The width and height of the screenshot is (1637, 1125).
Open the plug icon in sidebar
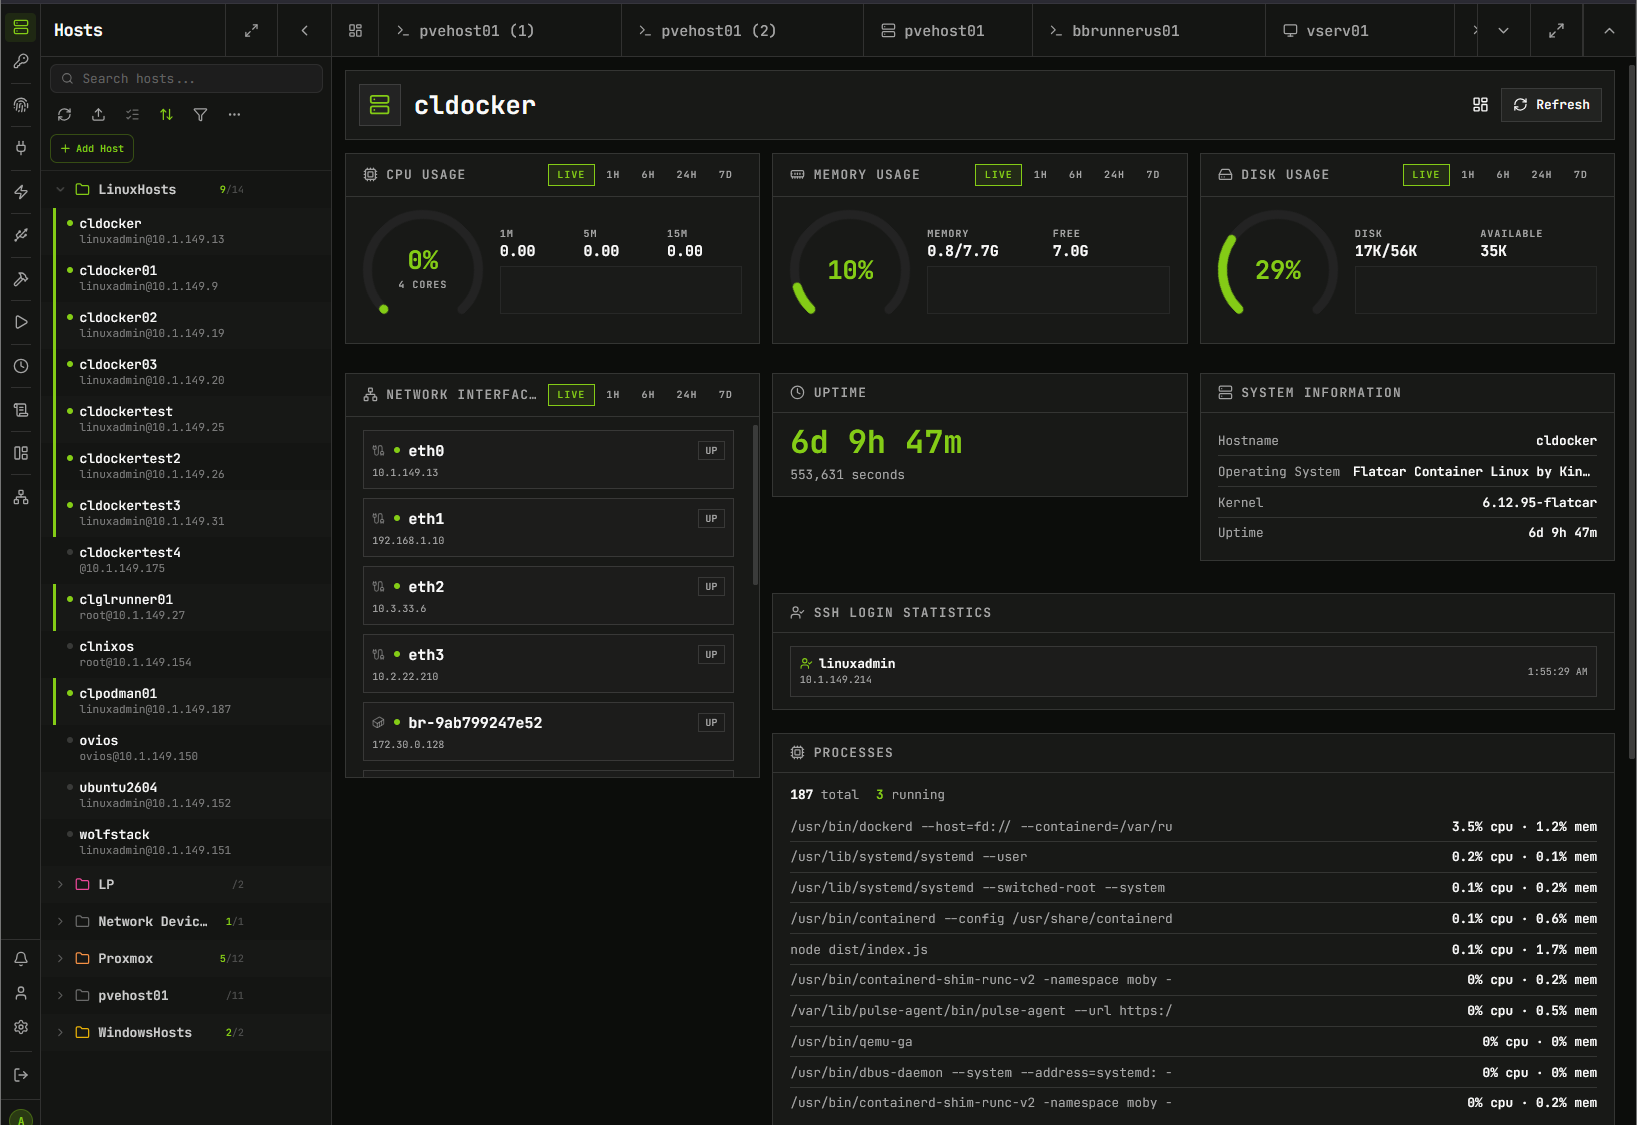pyautogui.click(x=20, y=148)
